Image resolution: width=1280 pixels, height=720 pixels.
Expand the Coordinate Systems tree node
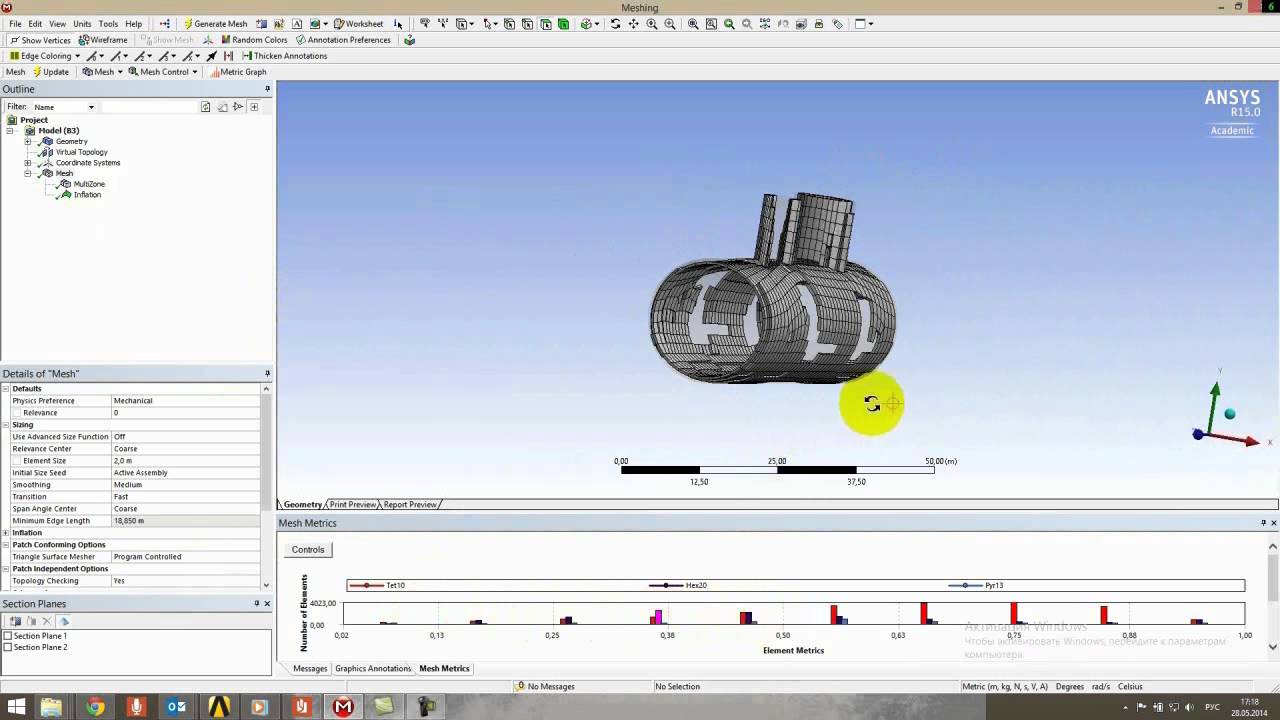(x=28, y=163)
